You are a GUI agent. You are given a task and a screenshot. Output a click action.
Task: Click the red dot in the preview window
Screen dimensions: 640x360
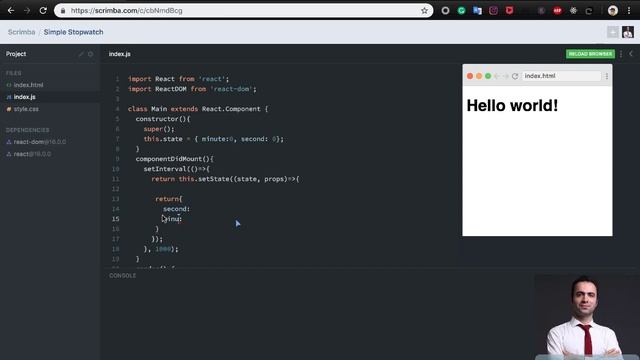470,76
